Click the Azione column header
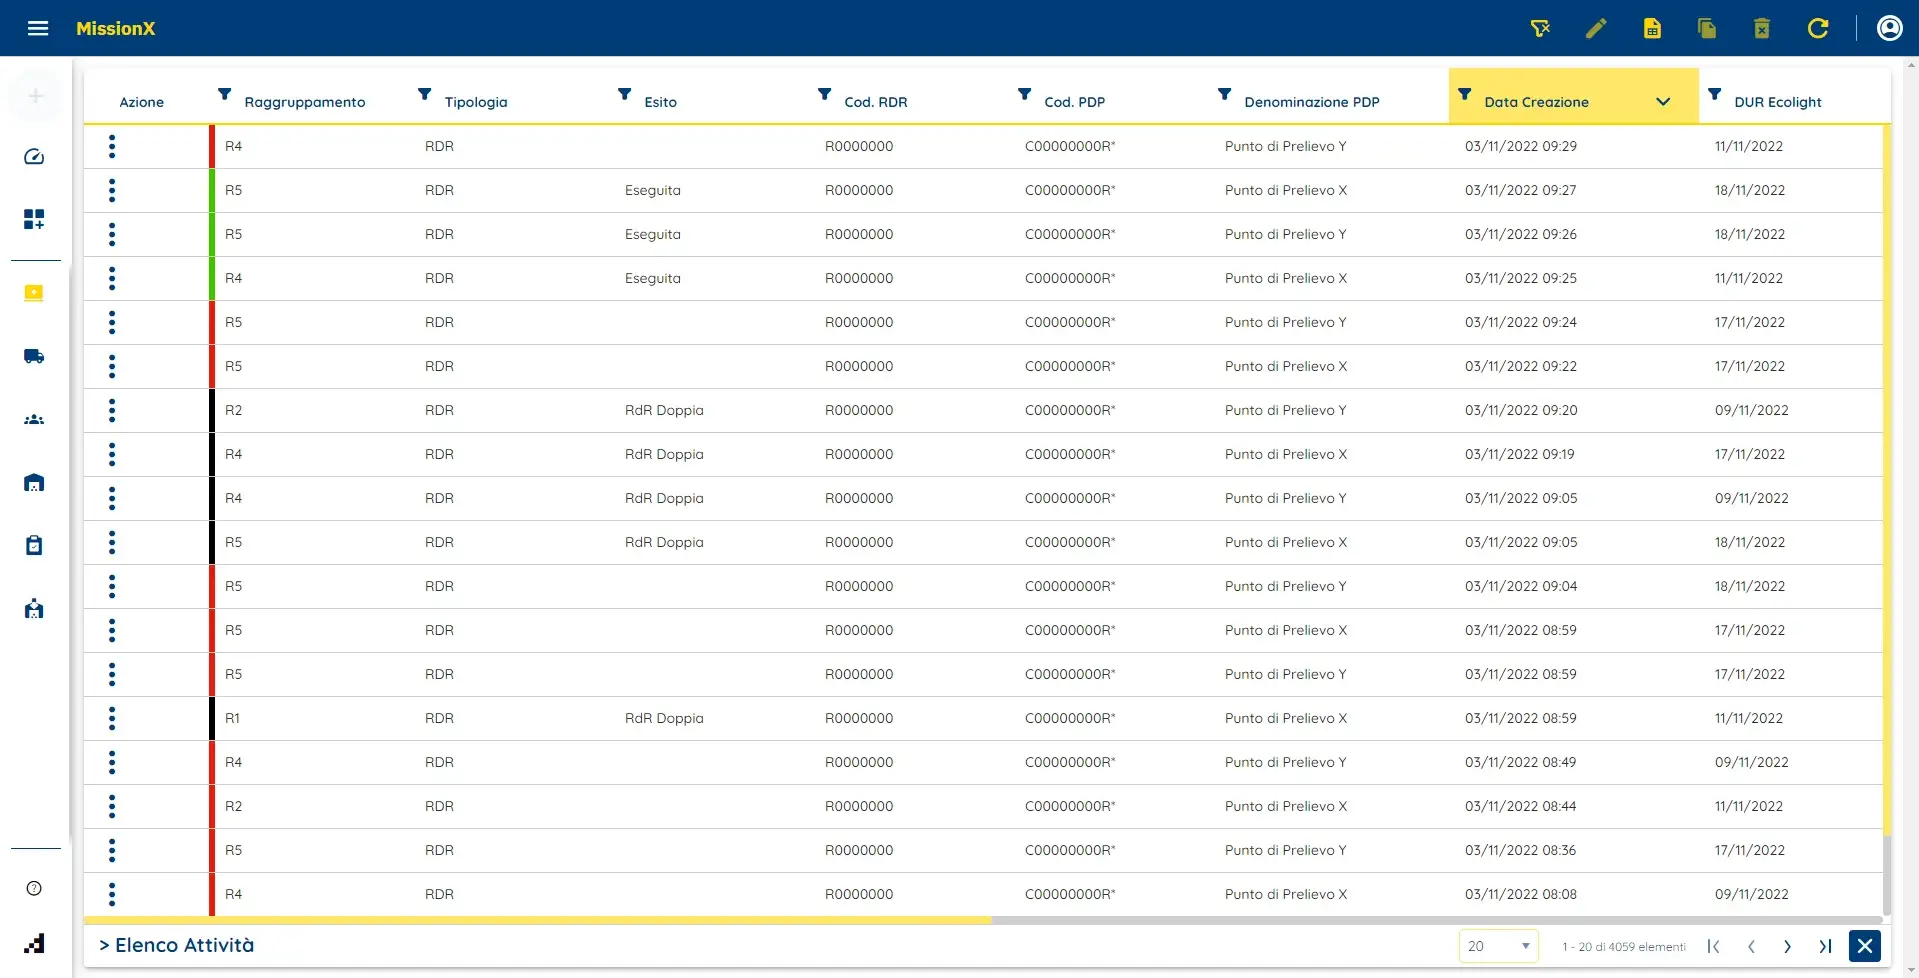Image resolution: width=1919 pixels, height=978 pixels. [141, 102]
